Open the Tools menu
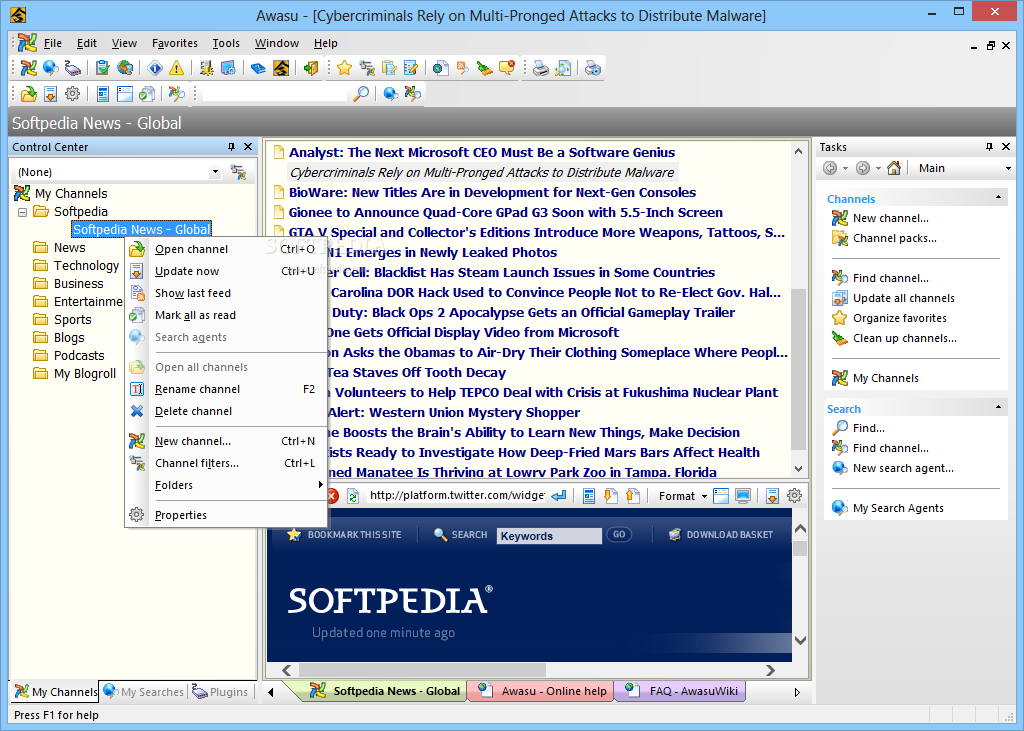This screenshot has height=731, width=1024. [x=226, y=43]
